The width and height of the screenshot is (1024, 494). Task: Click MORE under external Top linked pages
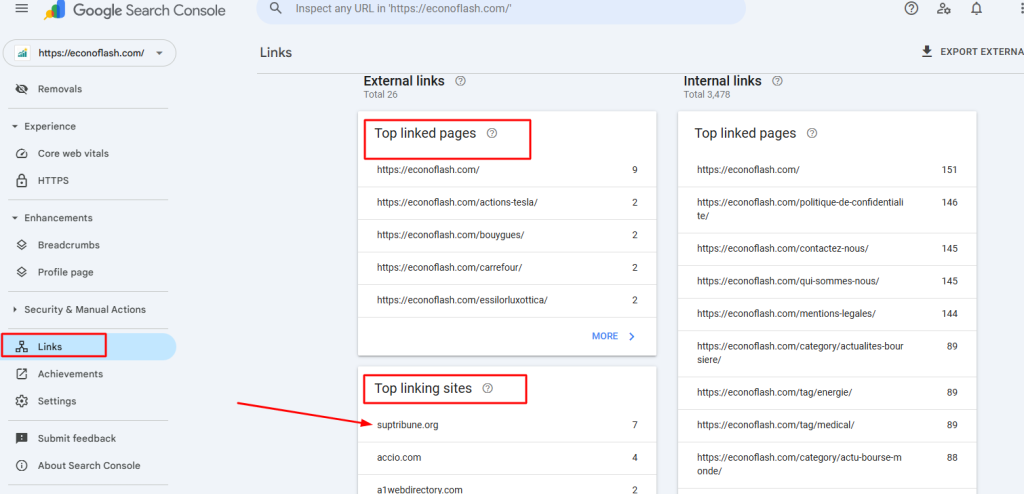tap(613, 336)
